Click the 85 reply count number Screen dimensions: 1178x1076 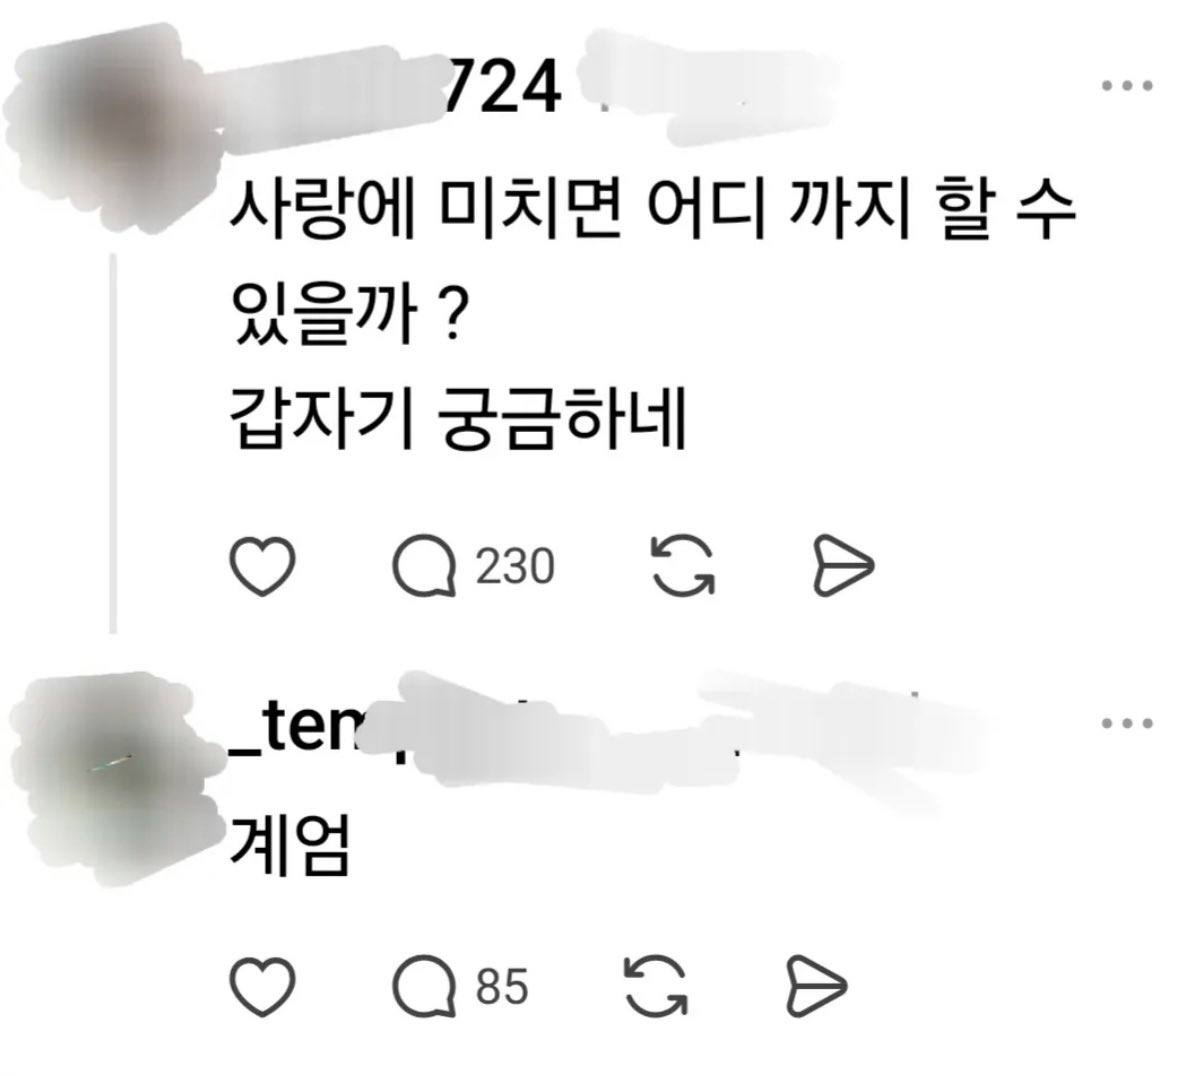point(502,987)
